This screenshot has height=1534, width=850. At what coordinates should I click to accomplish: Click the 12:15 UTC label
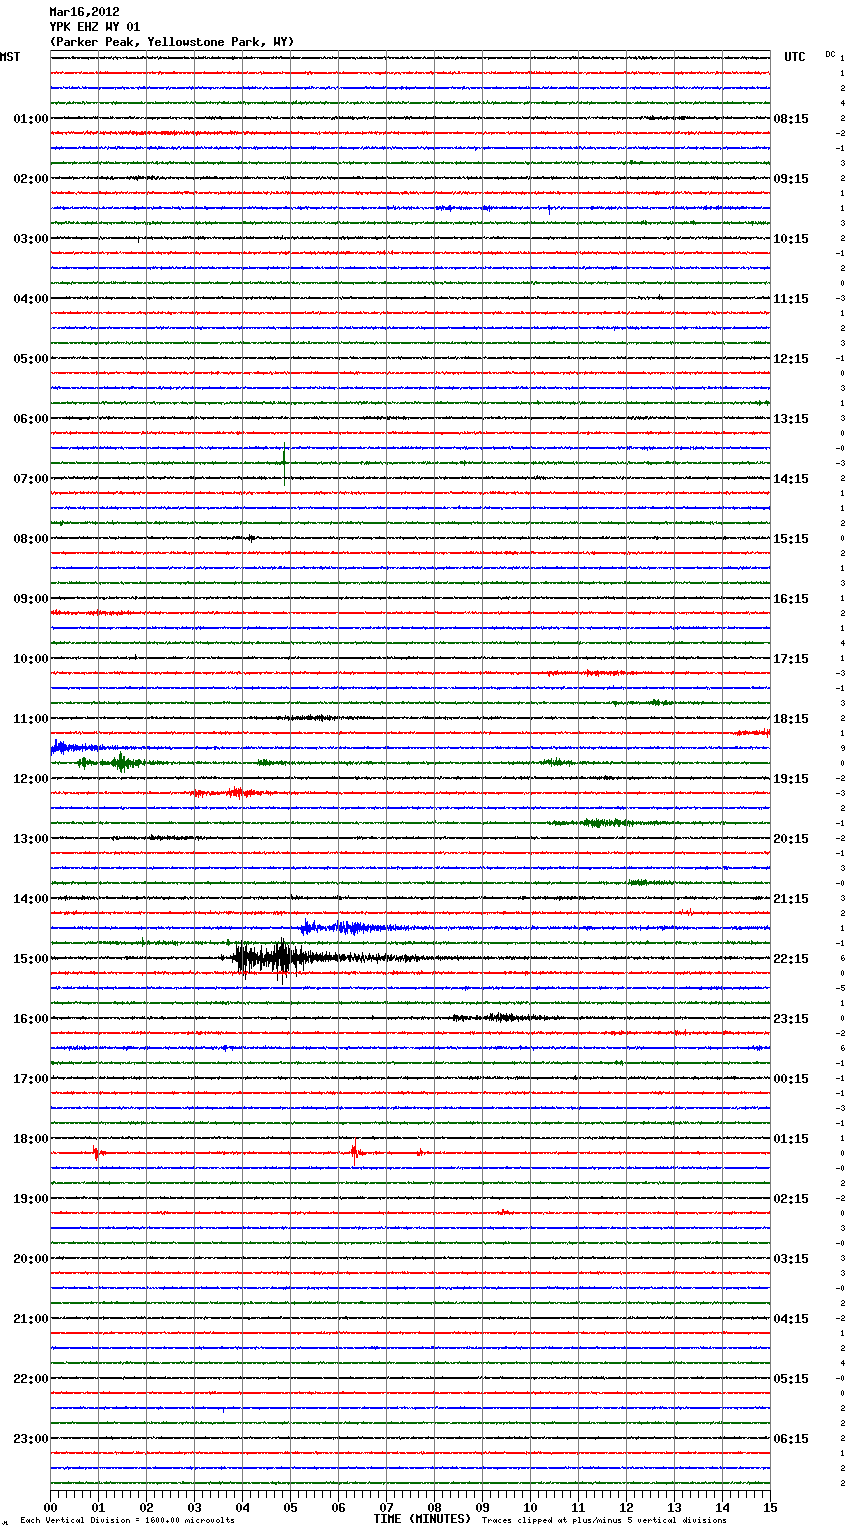pos(791,359)
